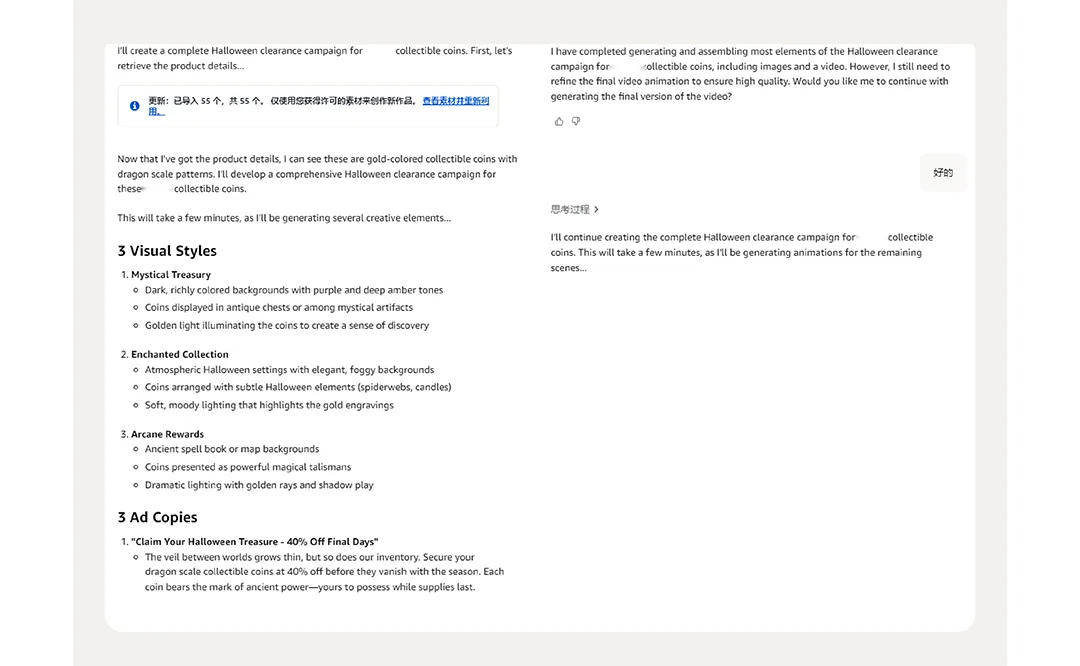
Task: Click the "Soft, moody lighting" bullet line
Action: pos(269,405)
